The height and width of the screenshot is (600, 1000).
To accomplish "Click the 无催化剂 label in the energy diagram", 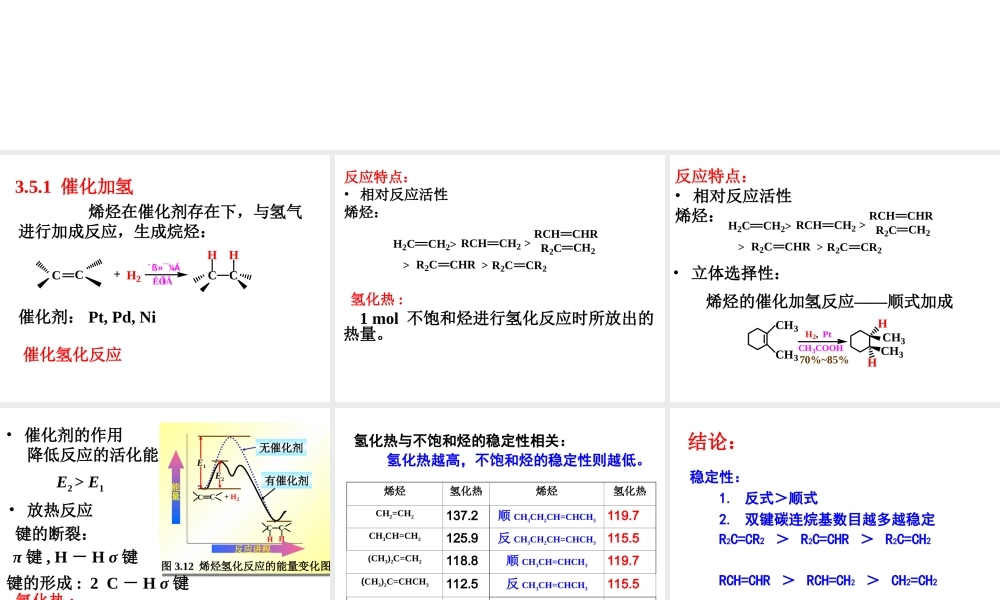I will (x=281, y=448).
